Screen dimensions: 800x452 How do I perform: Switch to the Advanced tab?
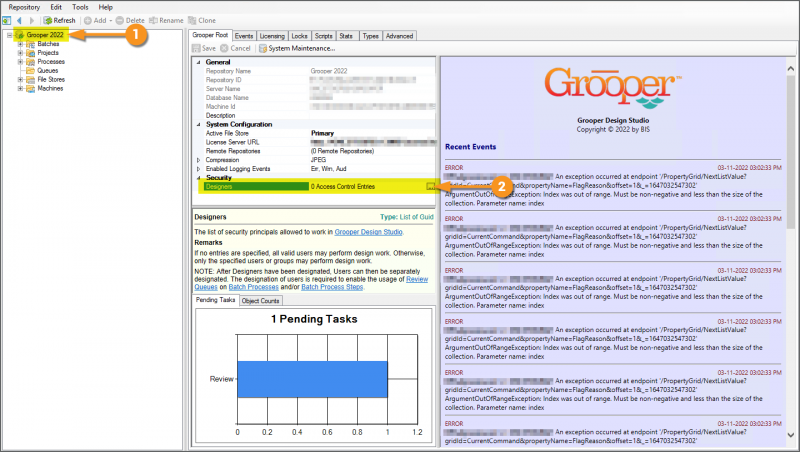(399, 36)
